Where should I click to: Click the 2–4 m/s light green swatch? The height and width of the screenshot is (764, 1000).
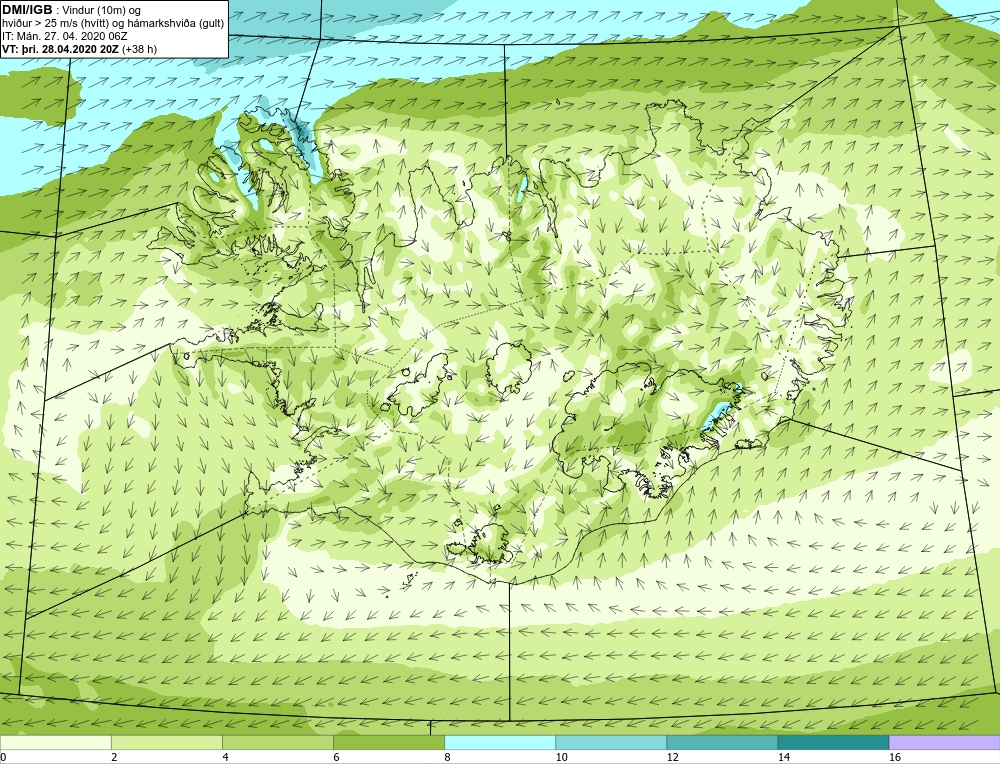(x=166, y=742)
